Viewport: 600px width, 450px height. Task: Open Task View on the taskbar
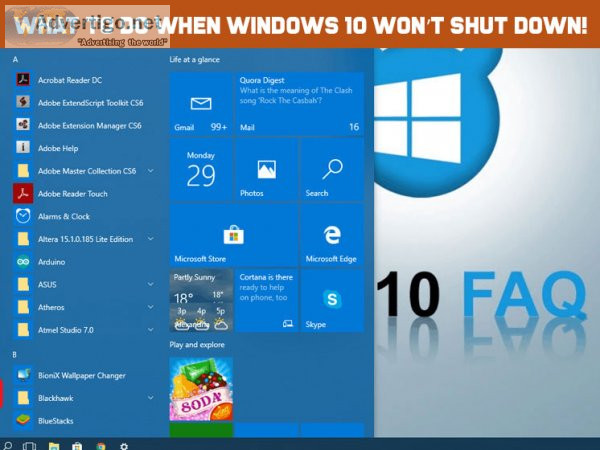tap(29, 446)
